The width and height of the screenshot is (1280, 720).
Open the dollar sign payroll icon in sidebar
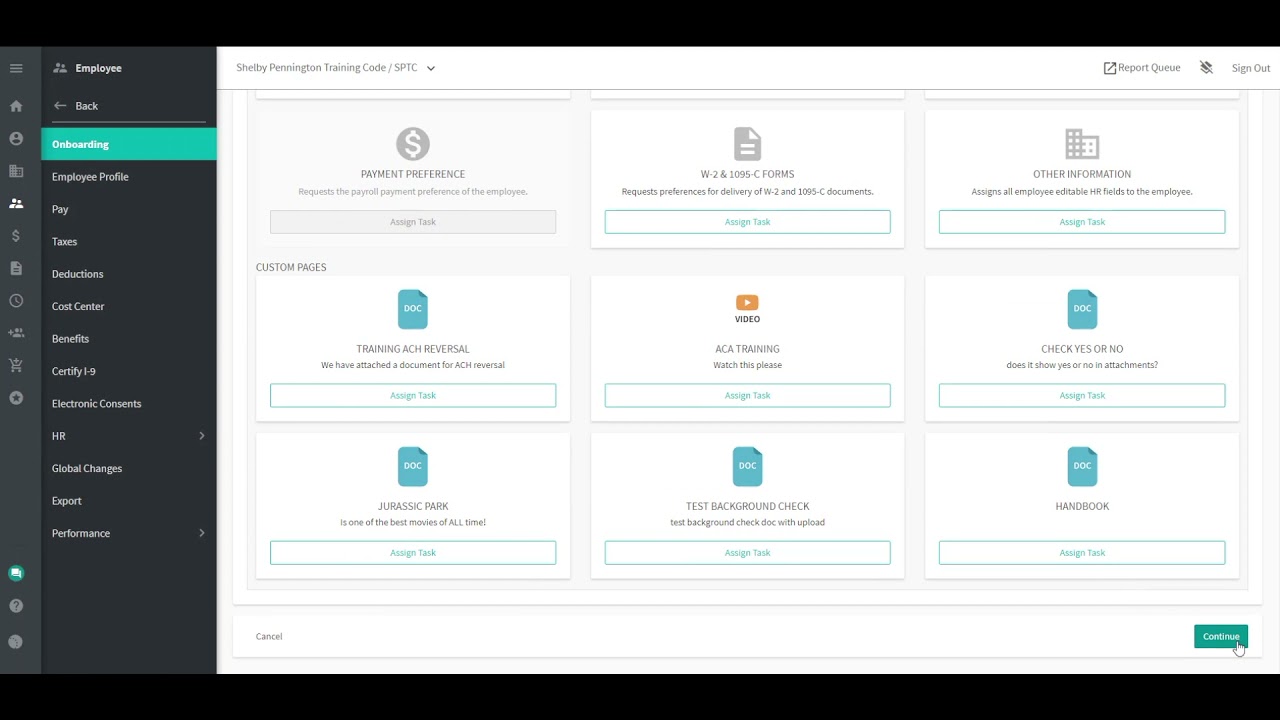(x=16, y=236)
